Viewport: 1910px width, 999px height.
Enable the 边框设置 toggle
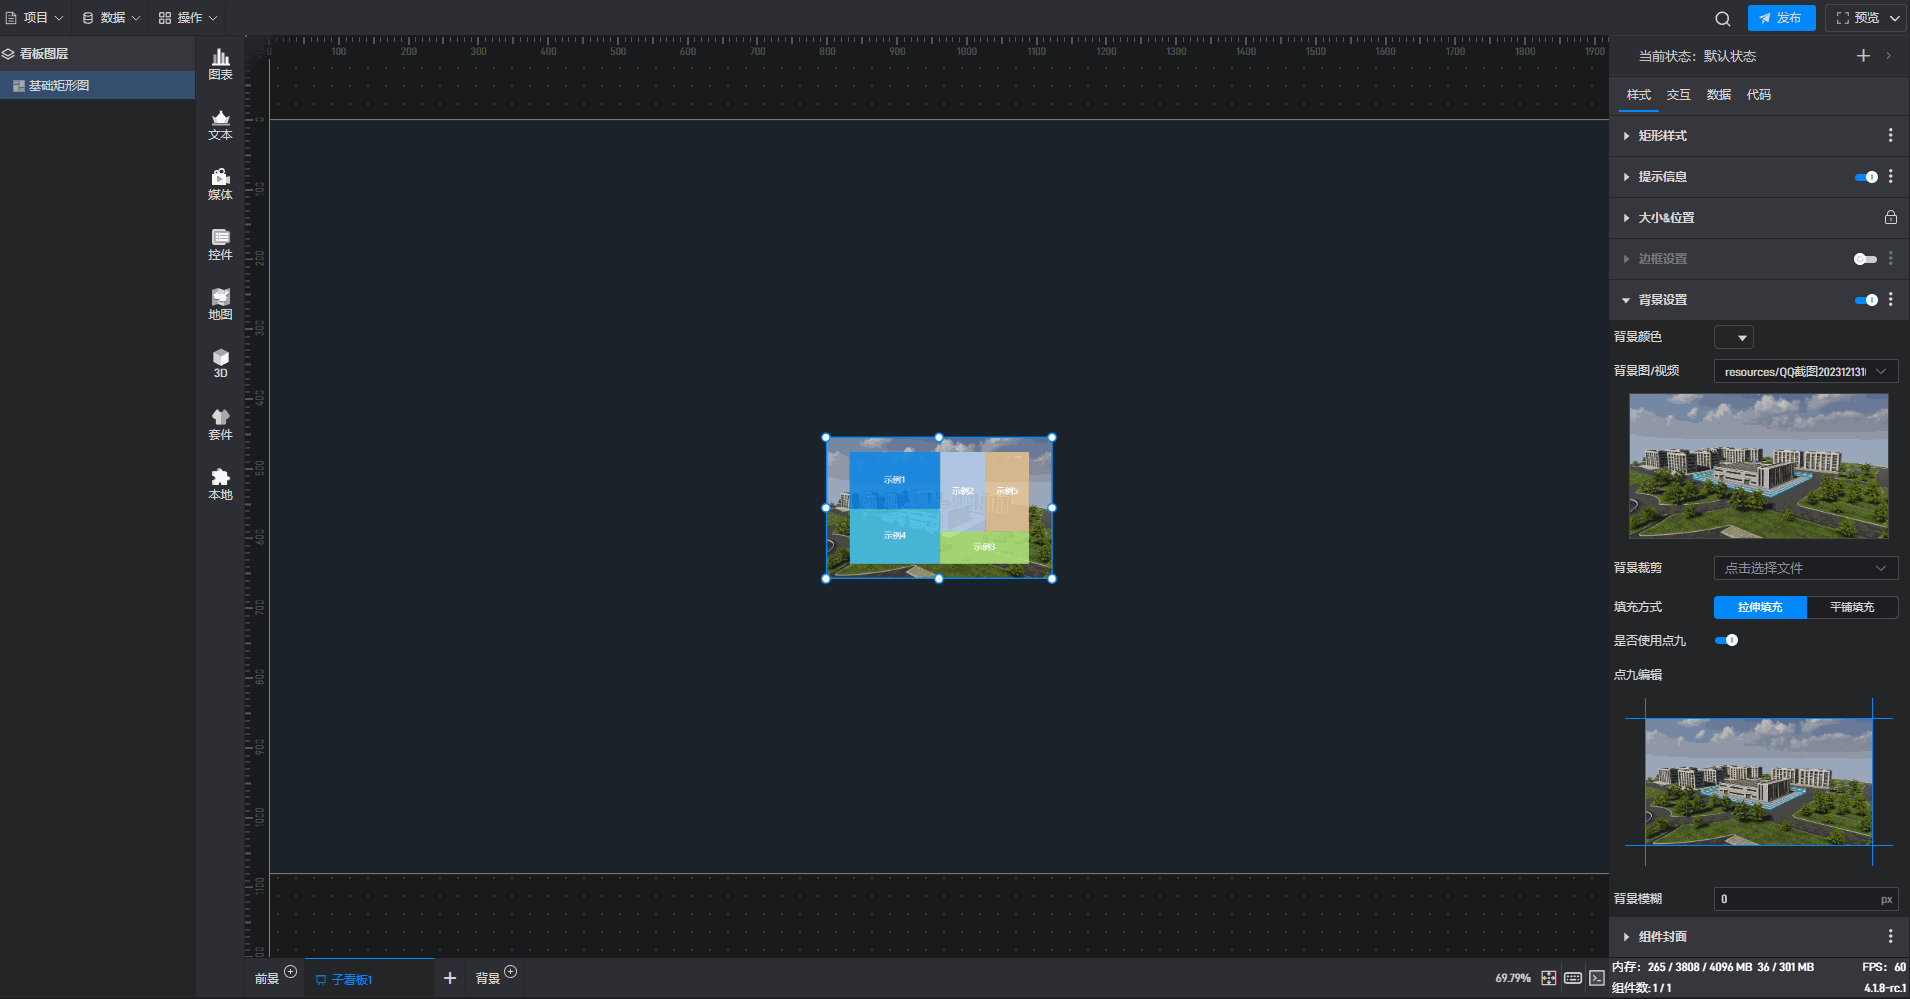[1865, 259]
